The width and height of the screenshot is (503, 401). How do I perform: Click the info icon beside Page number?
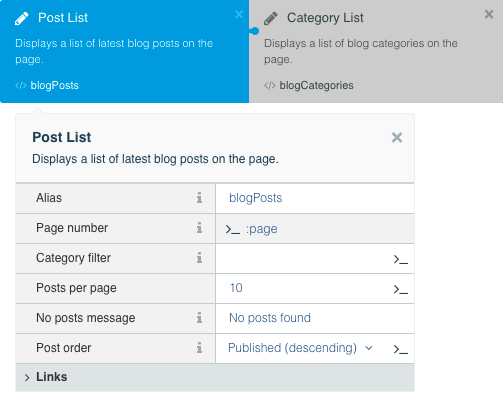pyautogui.click(x=199, y=228)
